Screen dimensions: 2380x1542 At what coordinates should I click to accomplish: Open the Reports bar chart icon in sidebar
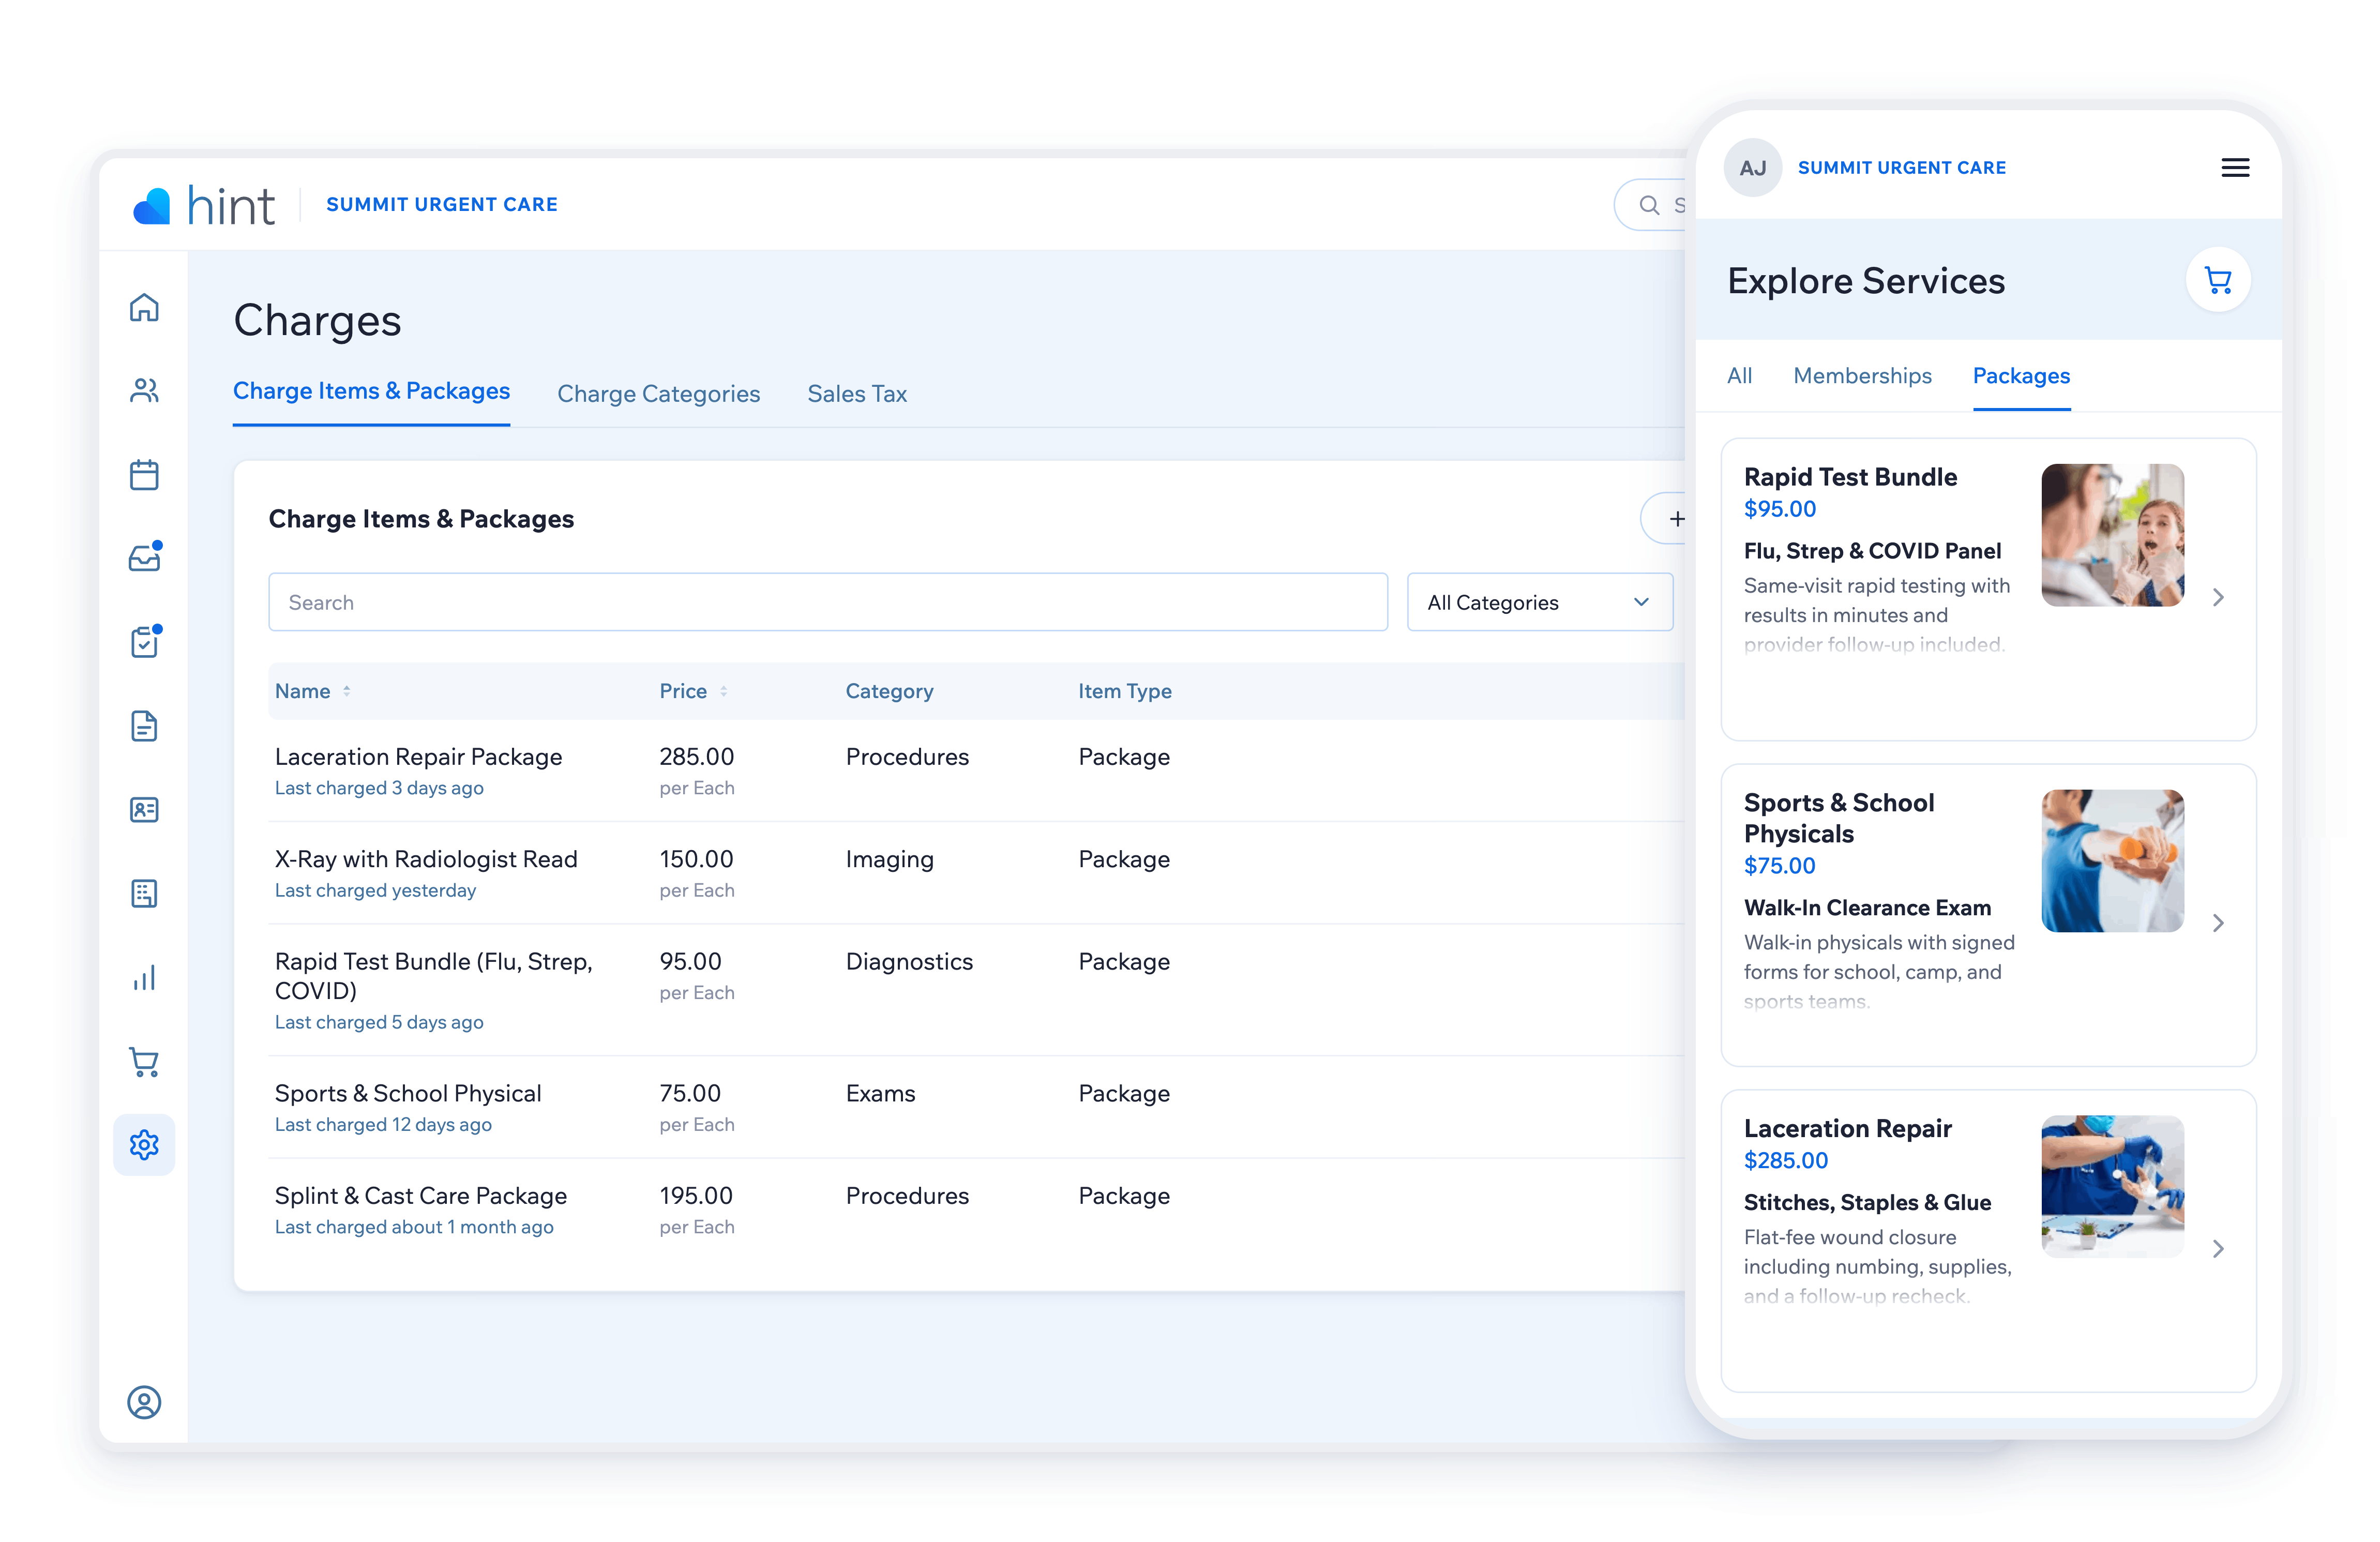pos(144,978)
